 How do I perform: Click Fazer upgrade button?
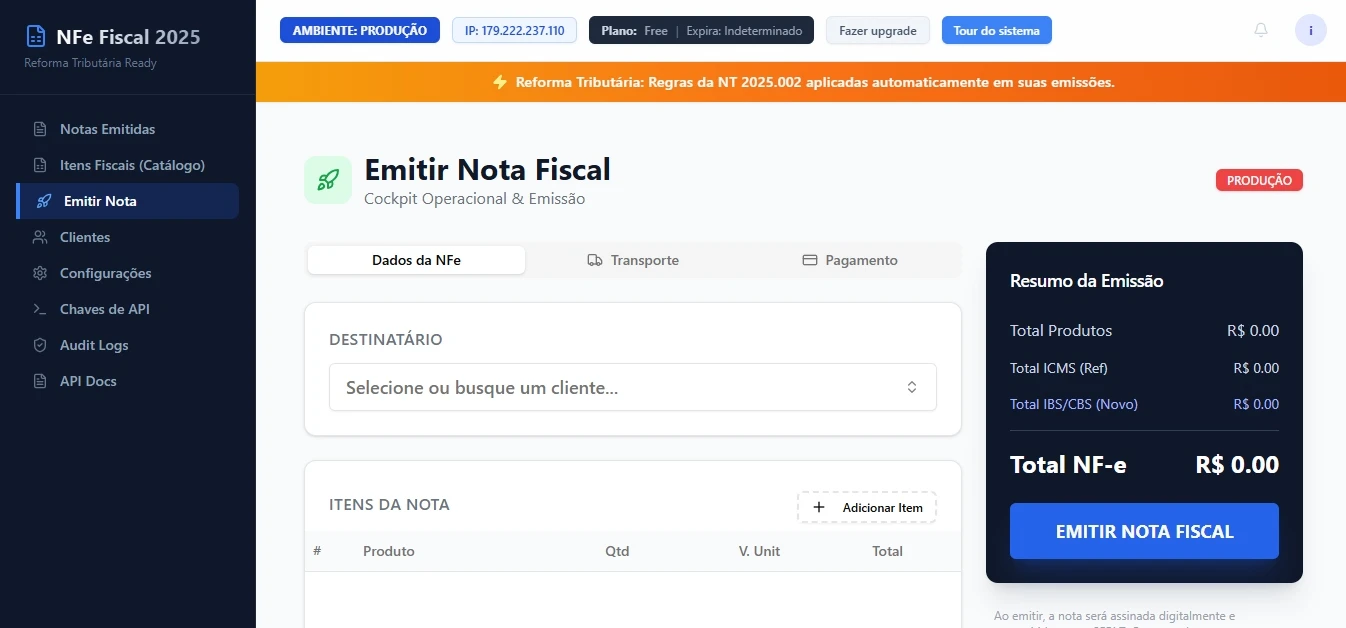pos(877,31)
